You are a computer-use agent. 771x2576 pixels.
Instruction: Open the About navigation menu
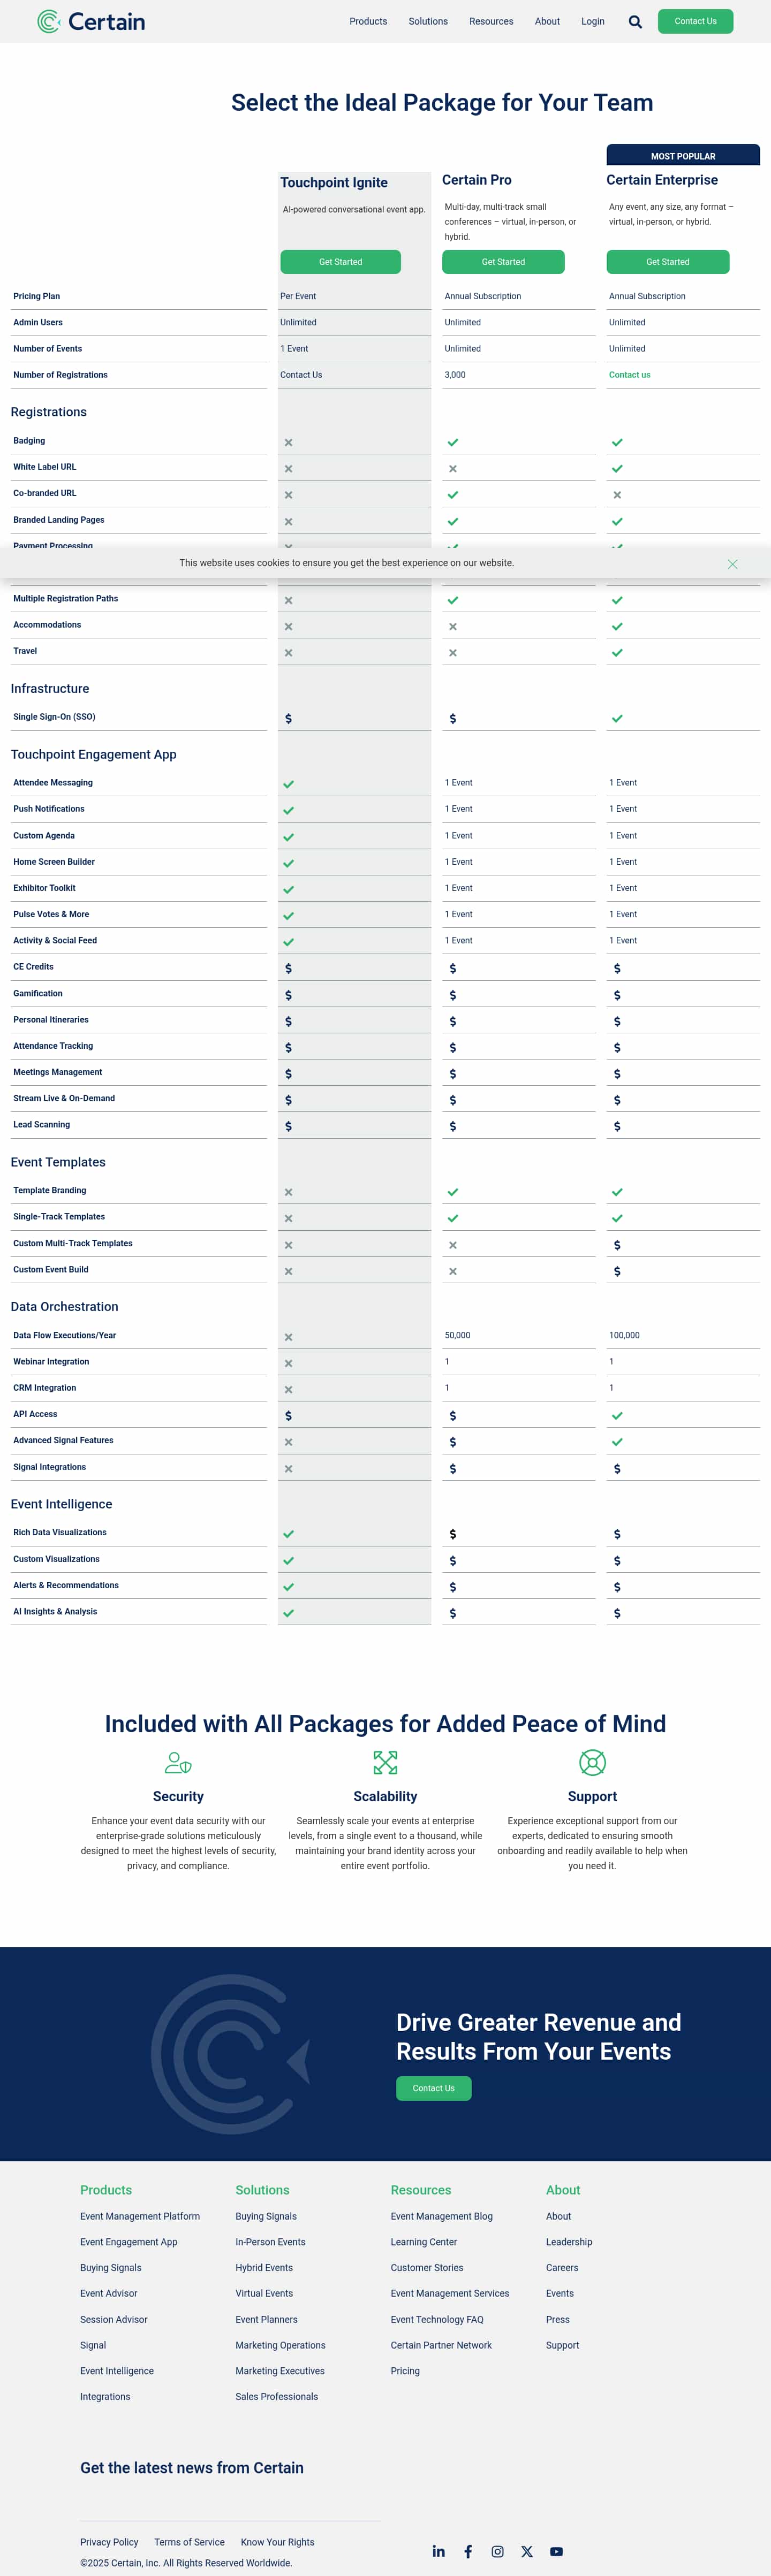point(547,21)
